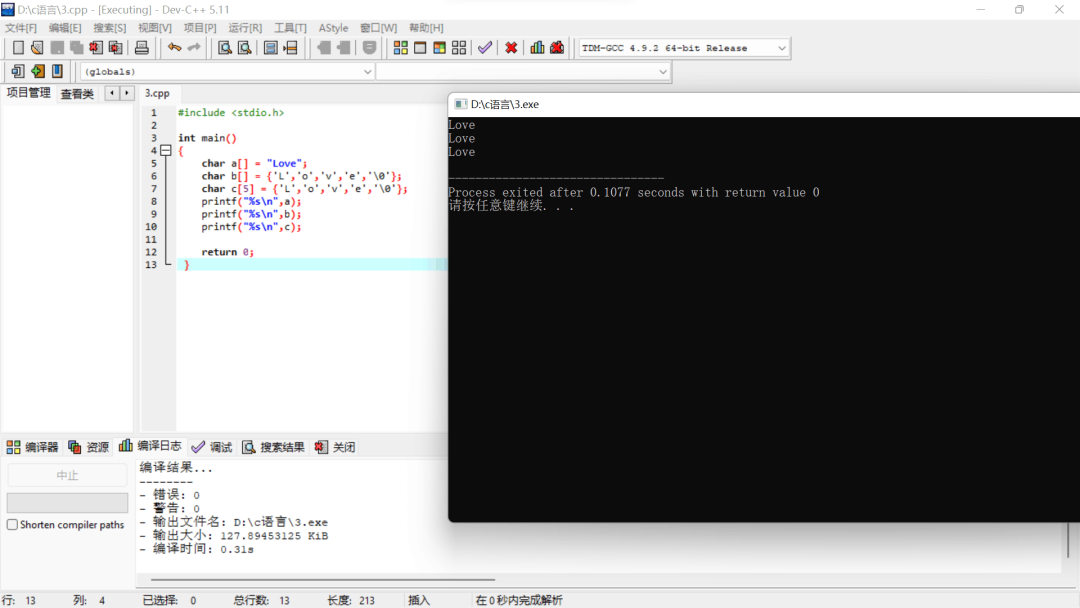Select the 3.cpp editor tab
Viewport: 1080px width, 608px height.
pos(157,93)
